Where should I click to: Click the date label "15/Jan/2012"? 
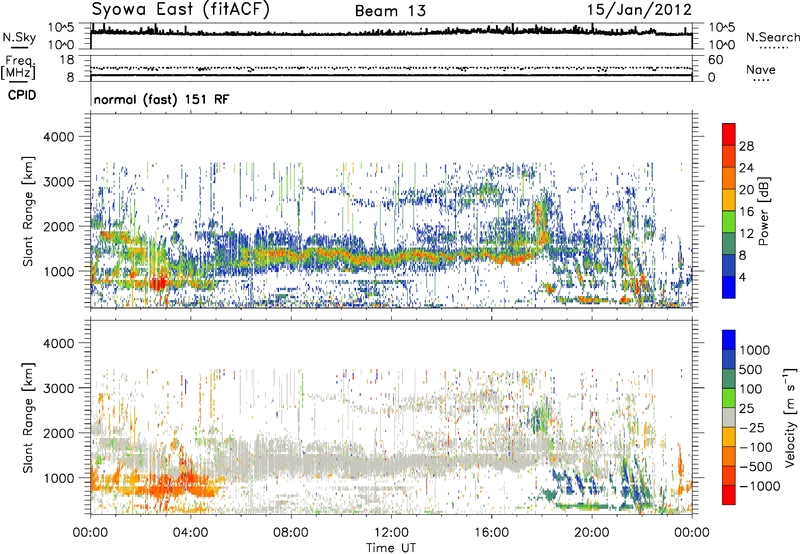pyautogui.click(x=639, y=10)
